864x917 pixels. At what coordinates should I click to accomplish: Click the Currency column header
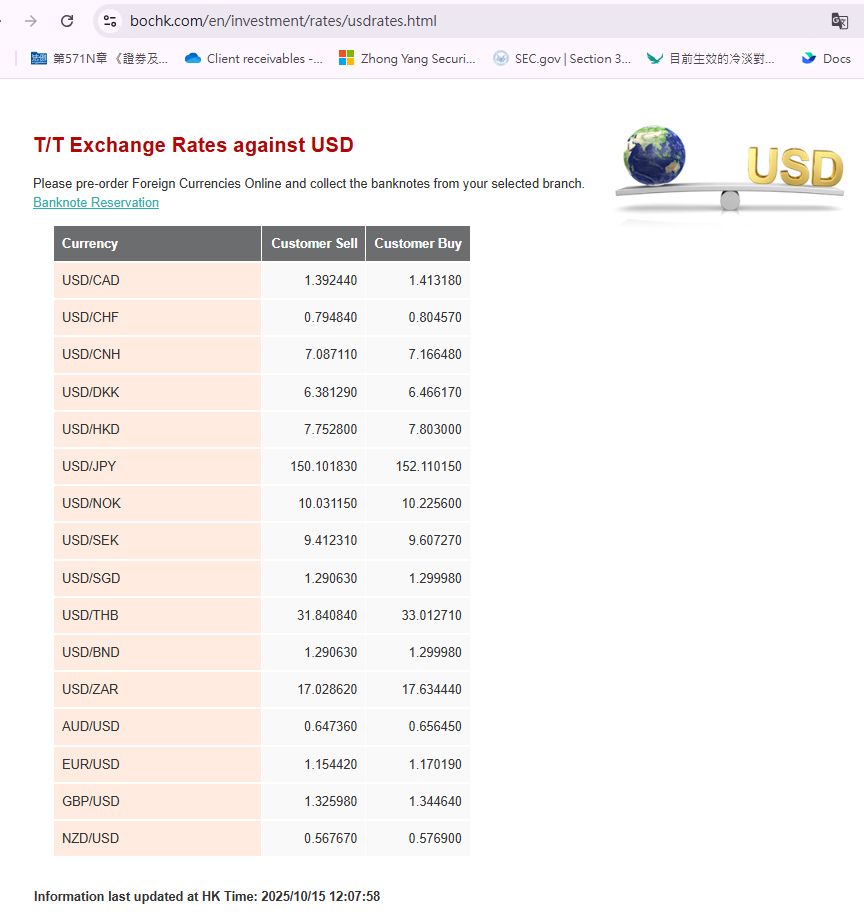(x=90, y=243)
